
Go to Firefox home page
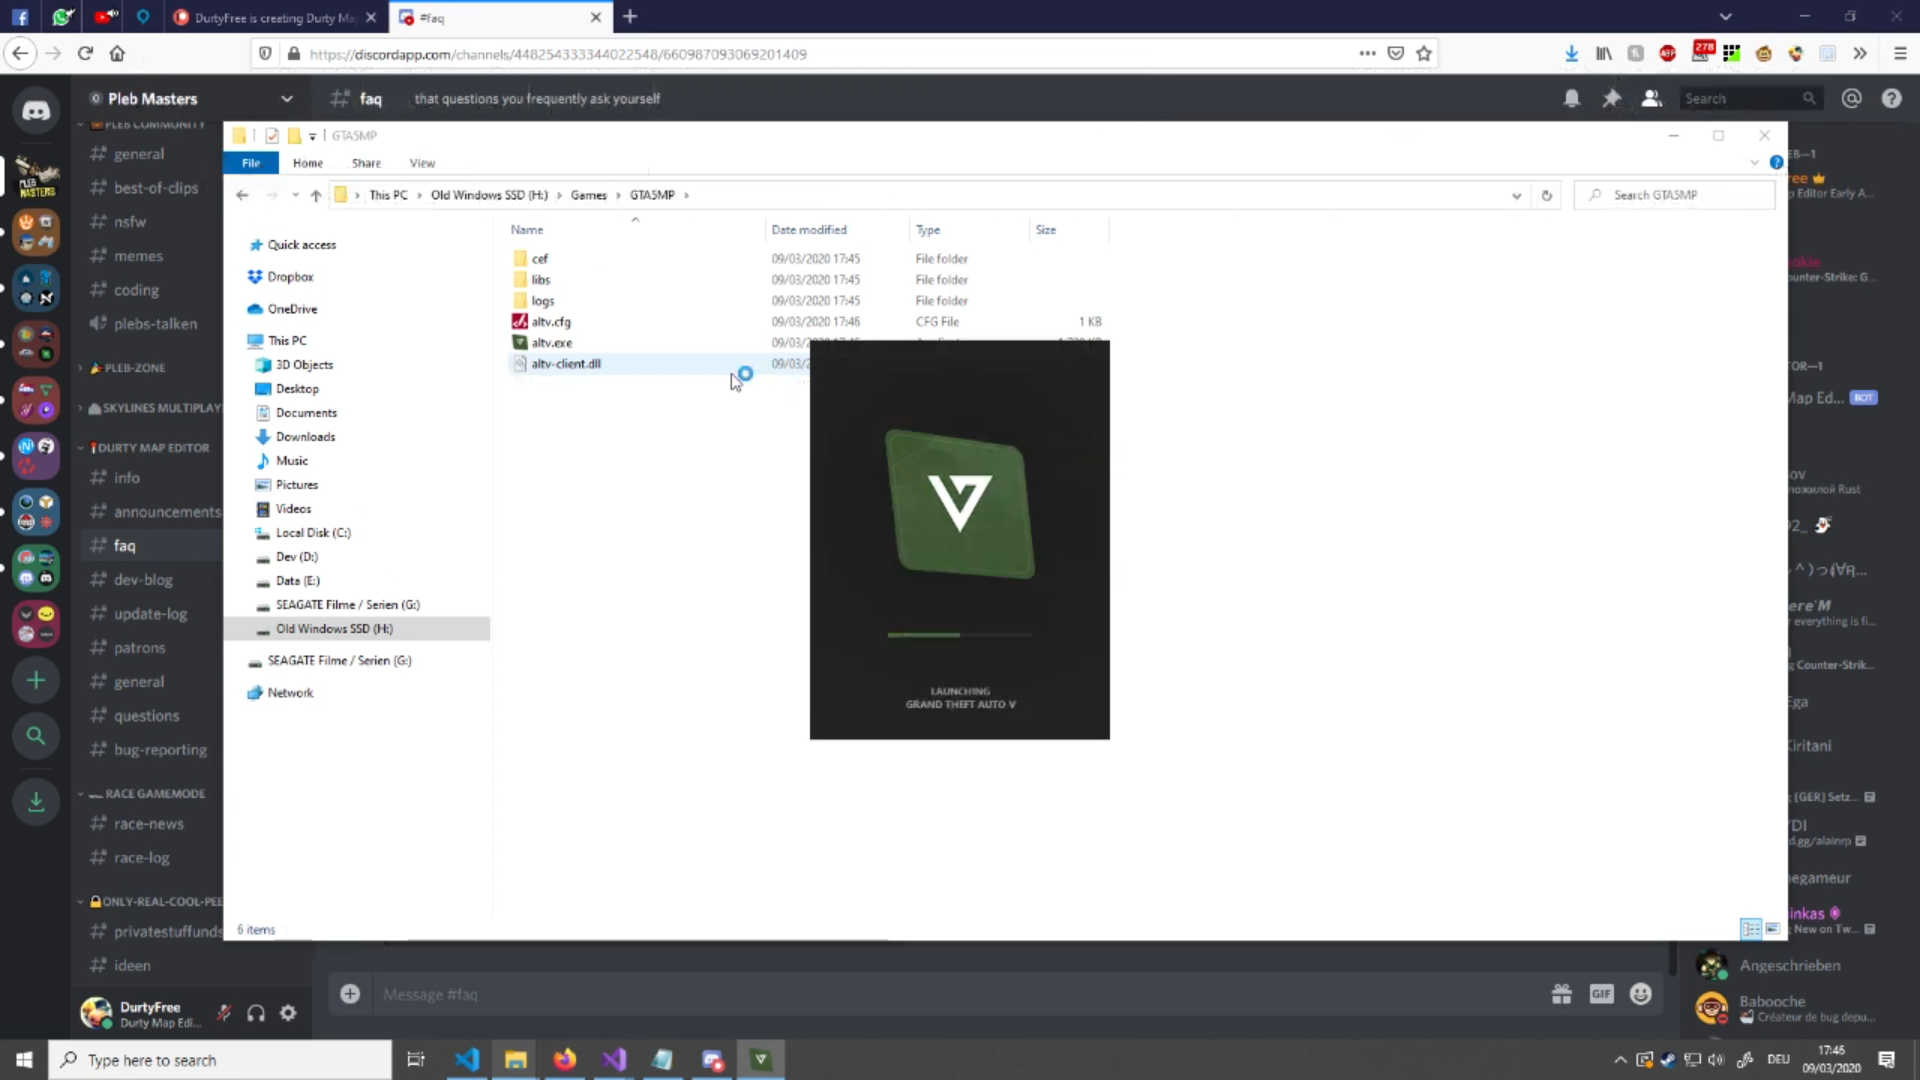[117, 54]
